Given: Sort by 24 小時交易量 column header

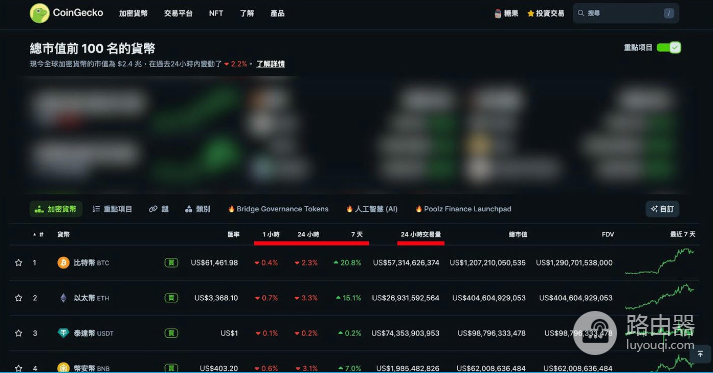Looking at the screenshot, I should click(421, 235).
